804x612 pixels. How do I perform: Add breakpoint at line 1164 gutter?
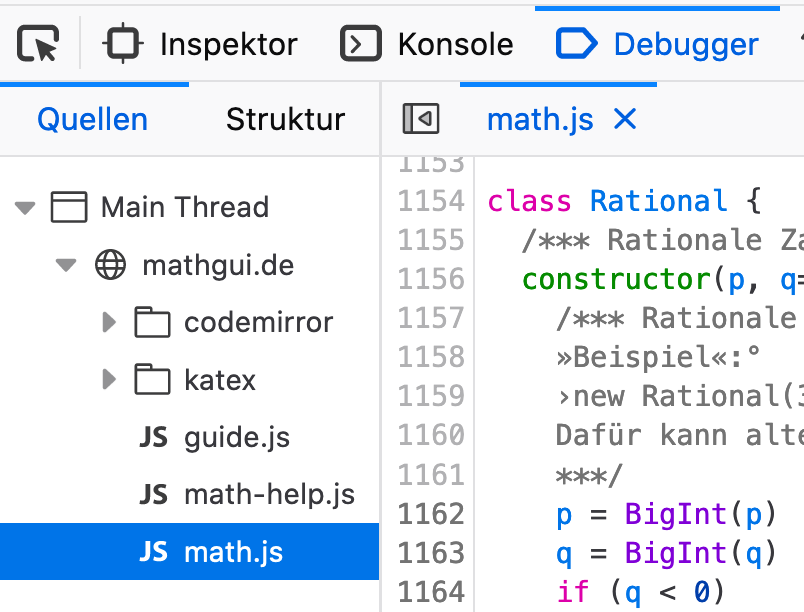coord(431,592)
